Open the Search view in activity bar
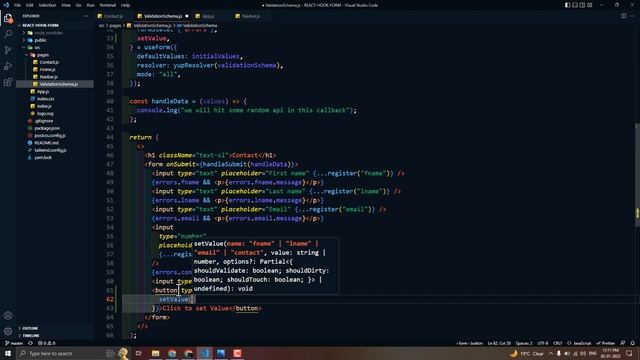Viewport: 640px width, 360px height. 8,34
